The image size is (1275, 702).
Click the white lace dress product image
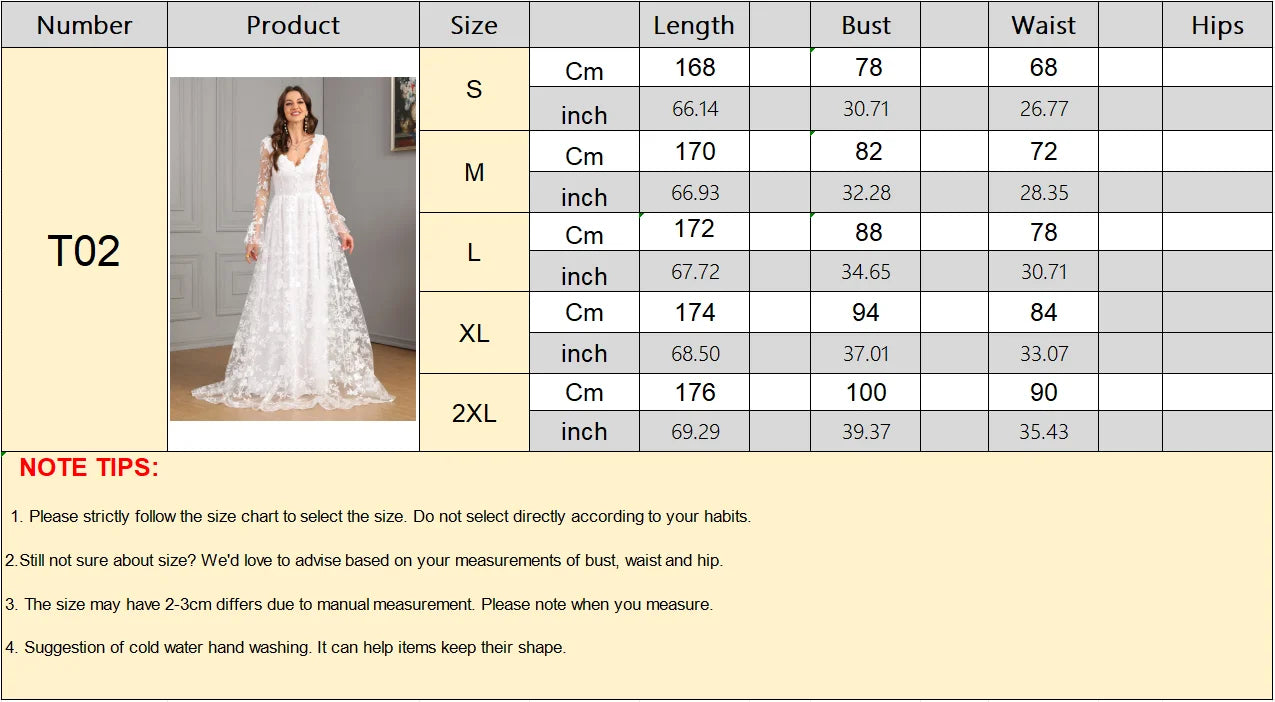pyautogui.click(x=293, y=249)
